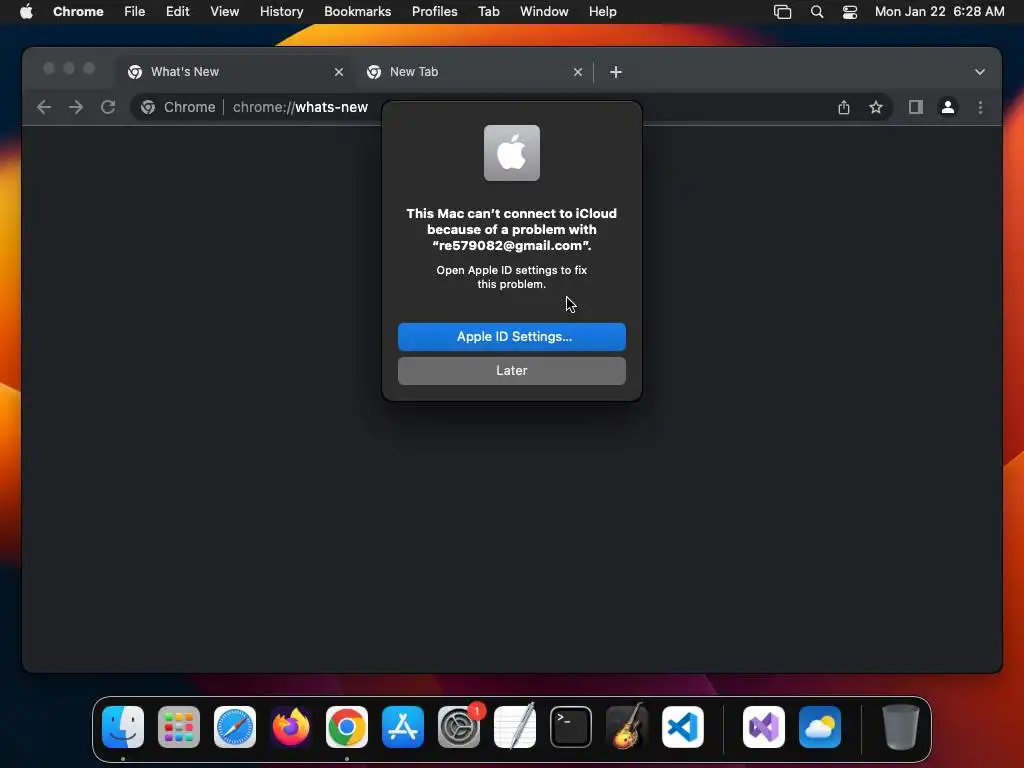Click the date and time in menu bar
Viewport: 1024px width, 768px height.
coord(939,11)
